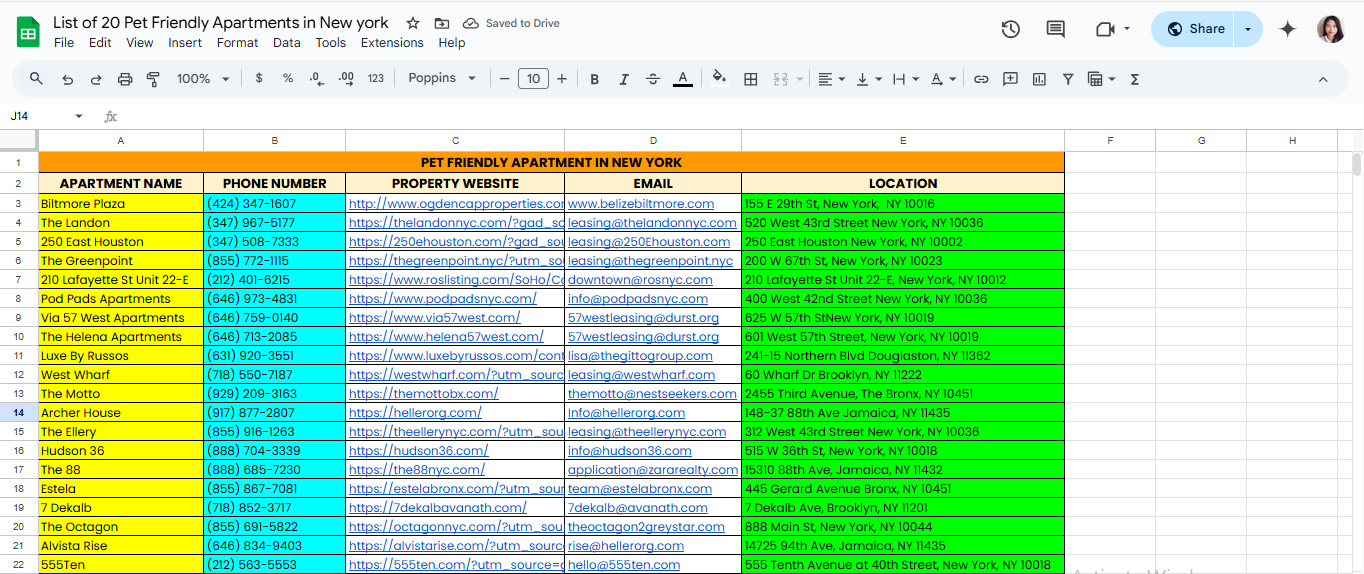Open the View menu
Screen dimensions: 1364x574
(140, 43)
